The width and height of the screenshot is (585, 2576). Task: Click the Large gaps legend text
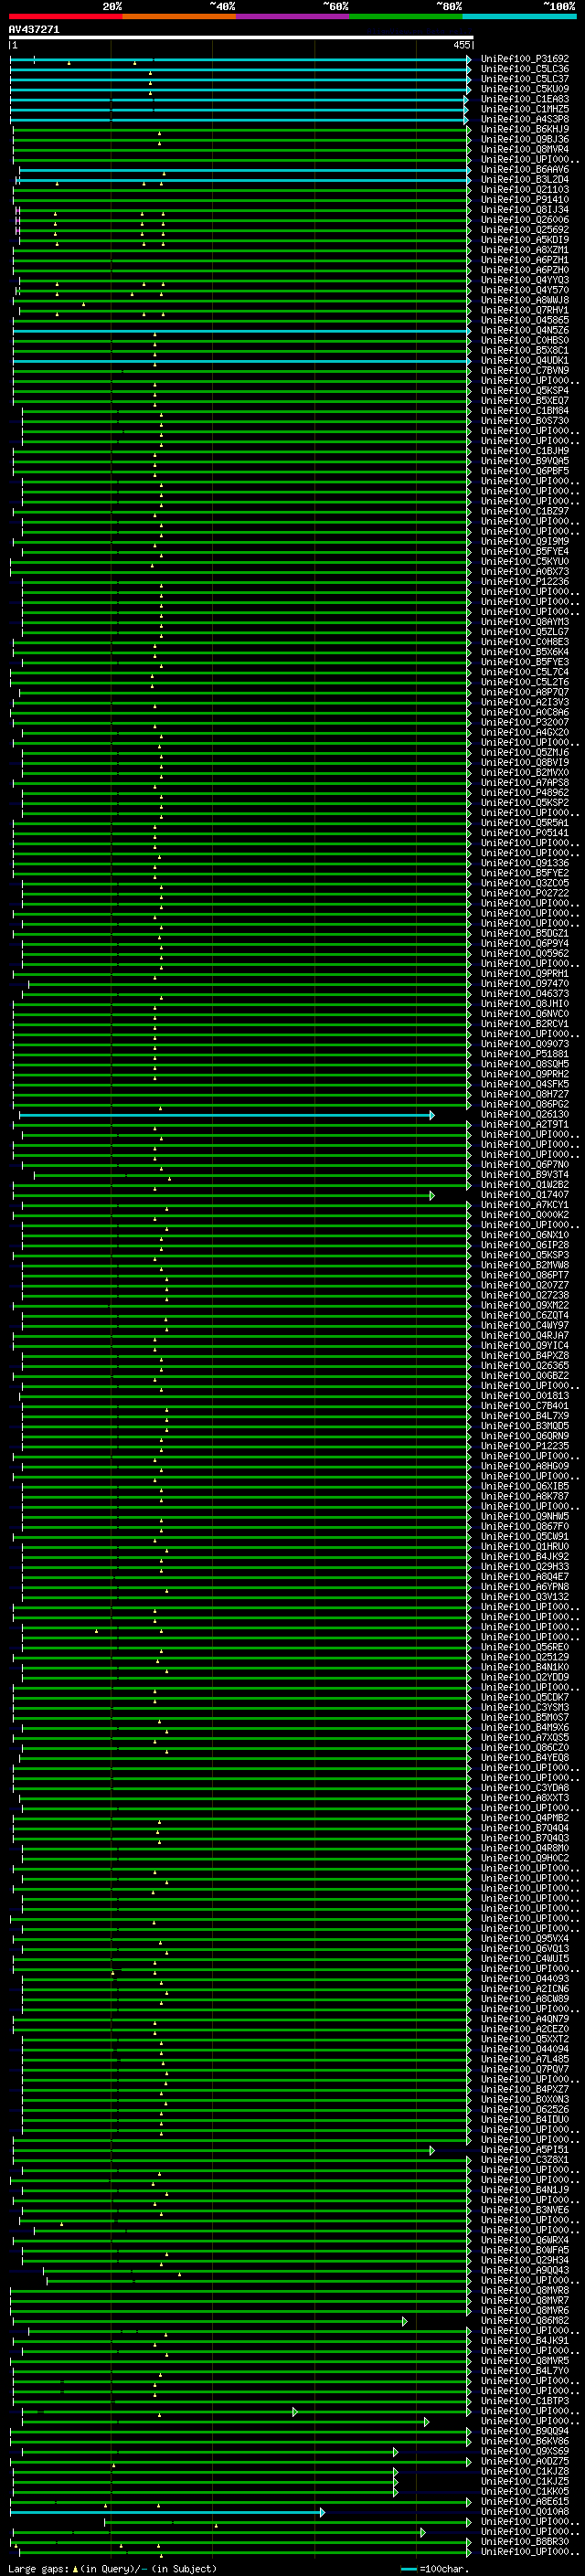pos(111,2569)
